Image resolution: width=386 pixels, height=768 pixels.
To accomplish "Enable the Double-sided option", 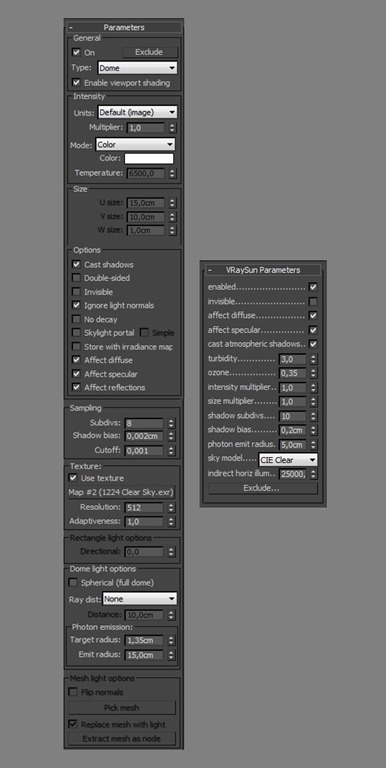I will (x=76, y=278).
